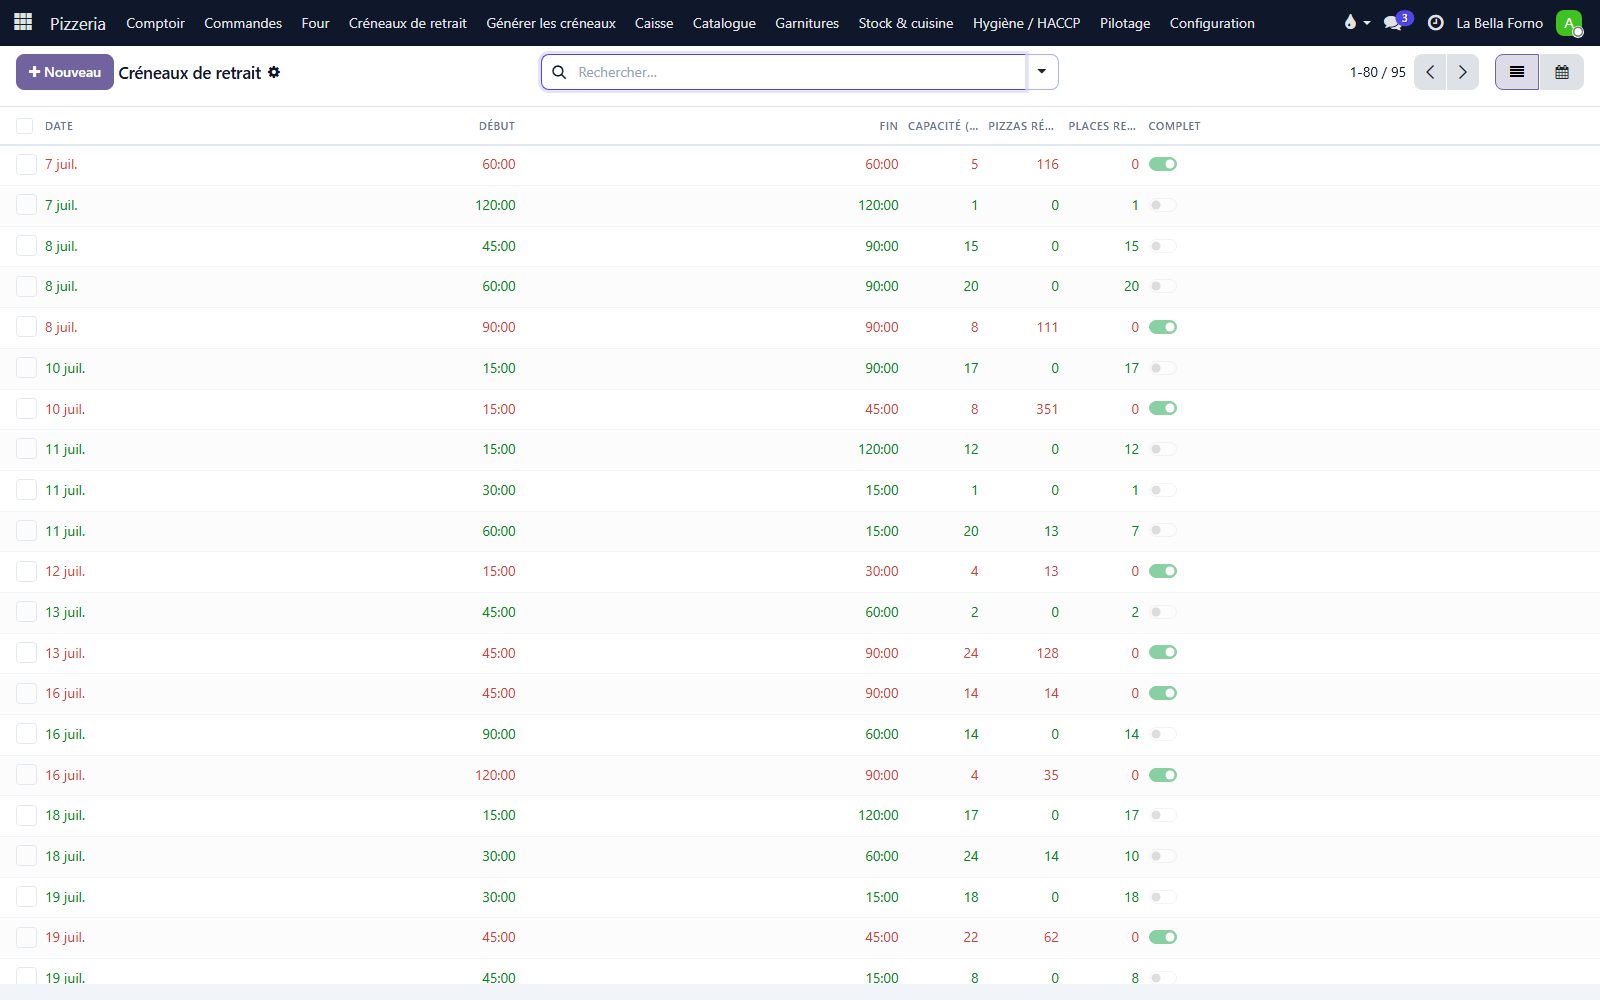Toggle Complet switch on the 7 juil. 120:00 row

click(x=1163, y=205)
